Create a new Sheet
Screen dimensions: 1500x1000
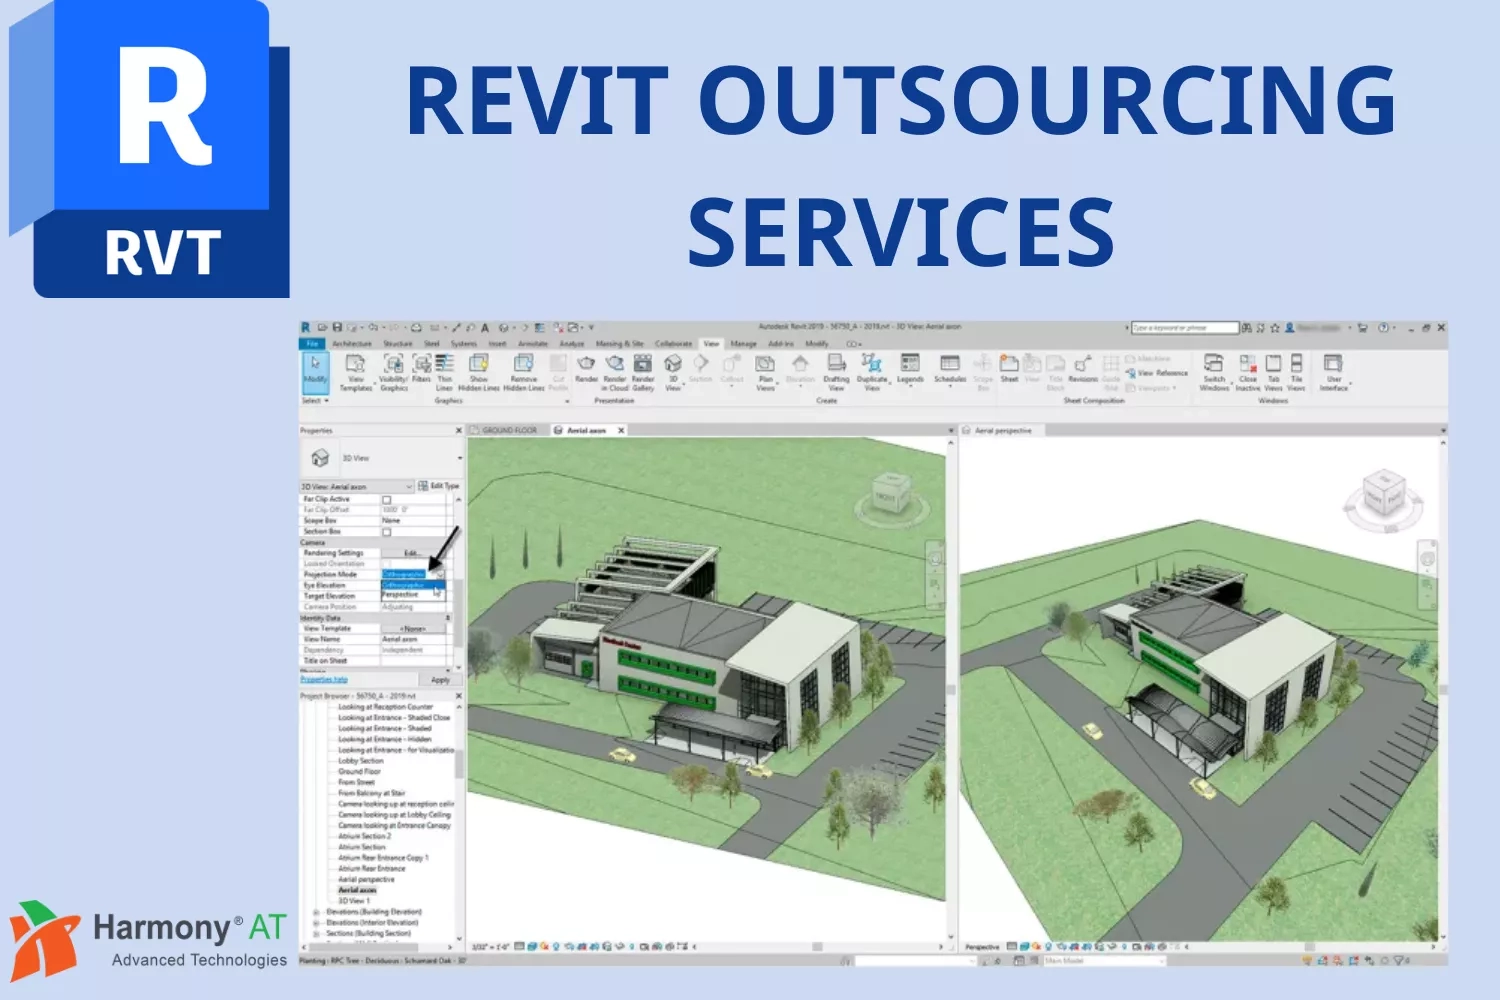click(x=1009, y=368)
